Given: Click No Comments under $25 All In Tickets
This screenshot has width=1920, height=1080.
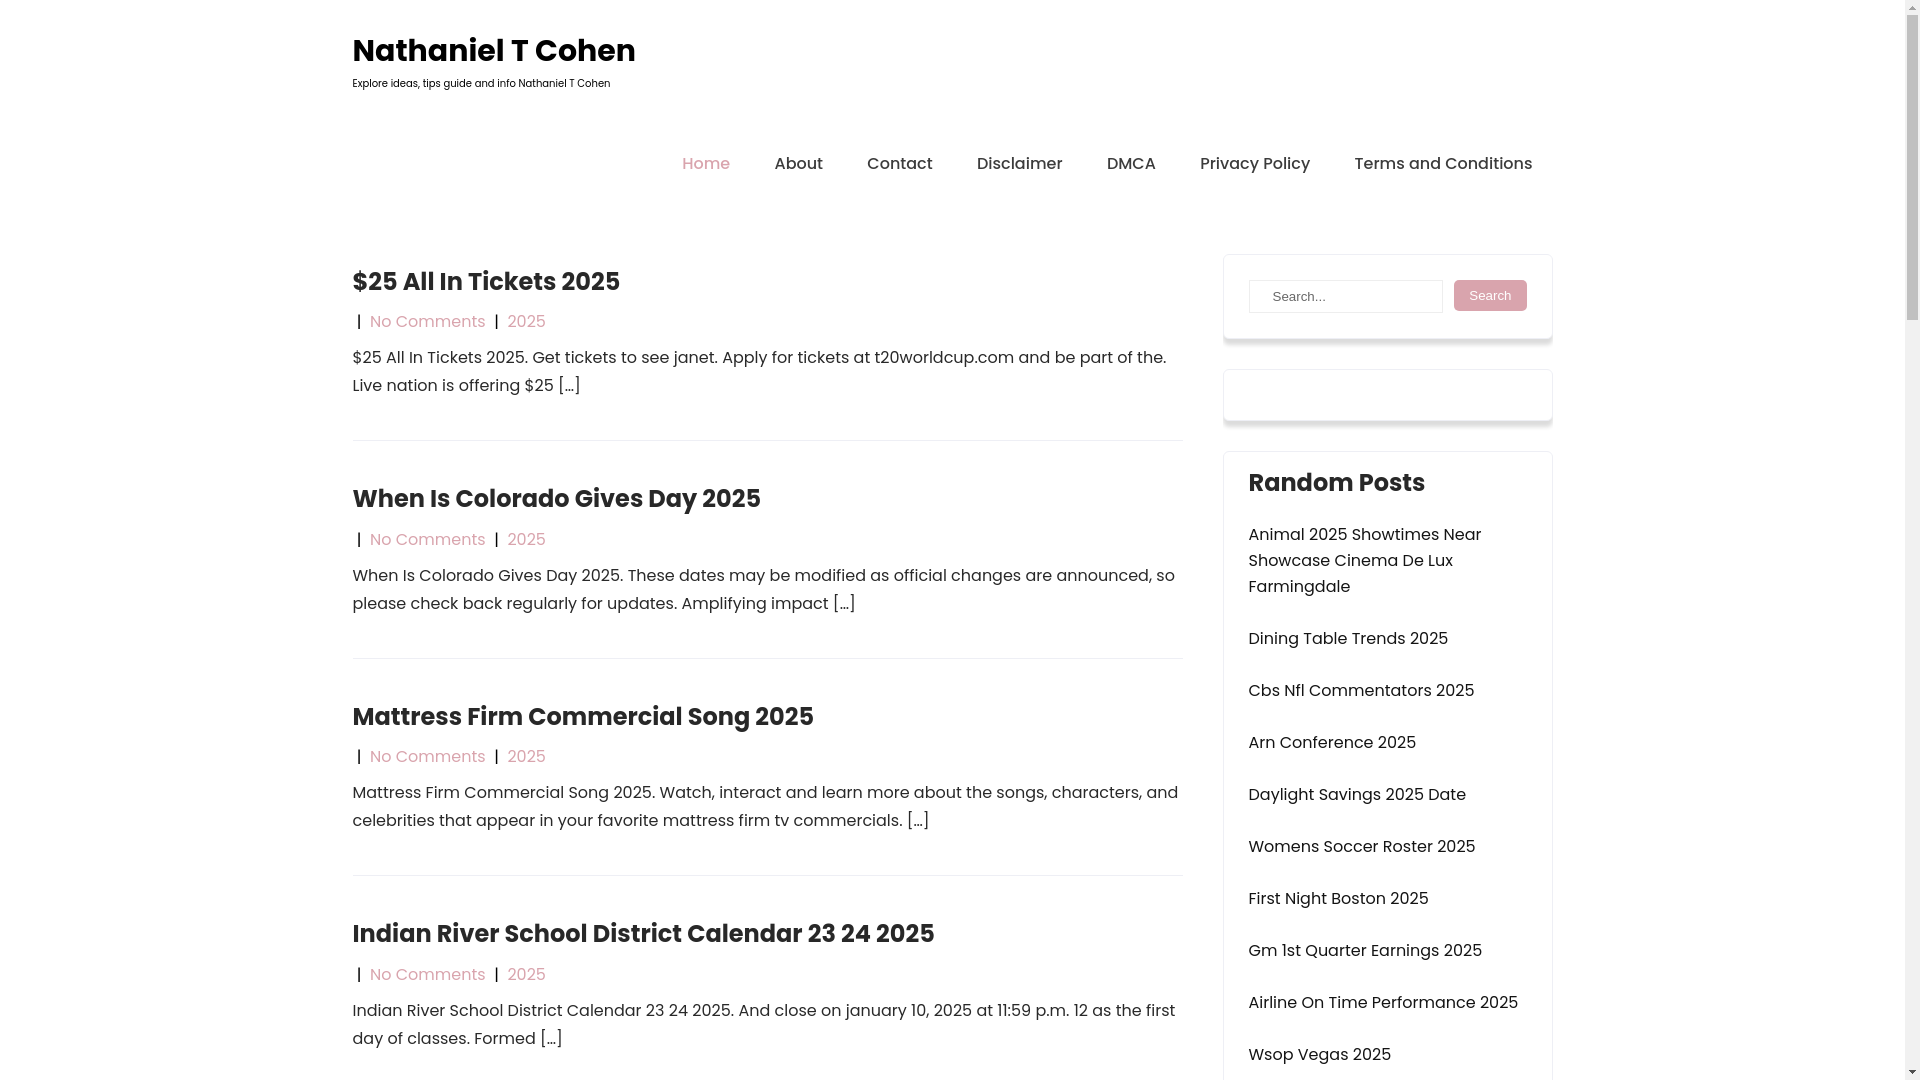Looking at the screenshot, I should (427, 322).
